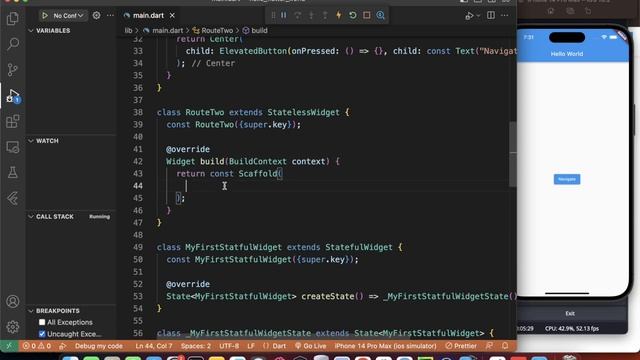Image resolution: width=640 pixels, height=360 pixels.
Task: Disable the Uncaught Exceptions breakpoint checkbox
Action: 42,334
